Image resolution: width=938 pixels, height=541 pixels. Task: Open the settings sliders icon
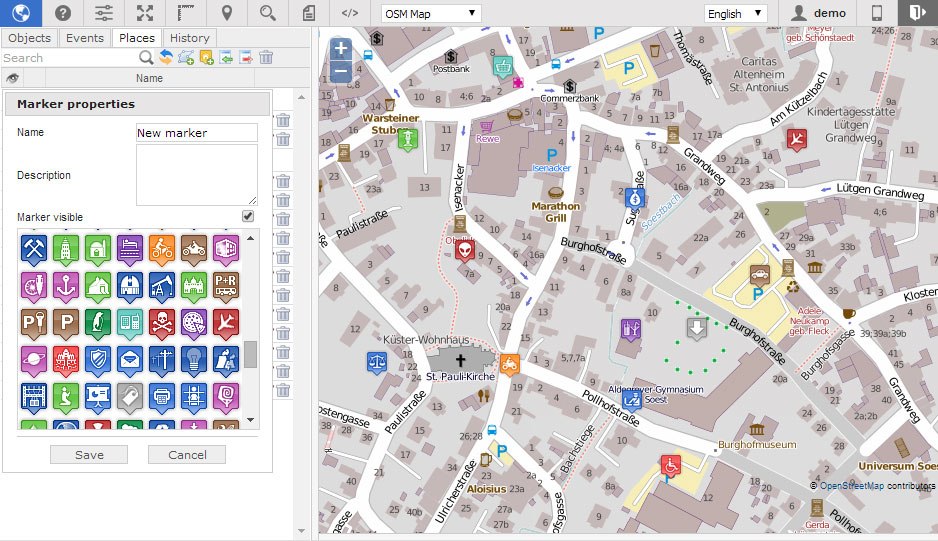pyautogui.click(x=104, y=13)
